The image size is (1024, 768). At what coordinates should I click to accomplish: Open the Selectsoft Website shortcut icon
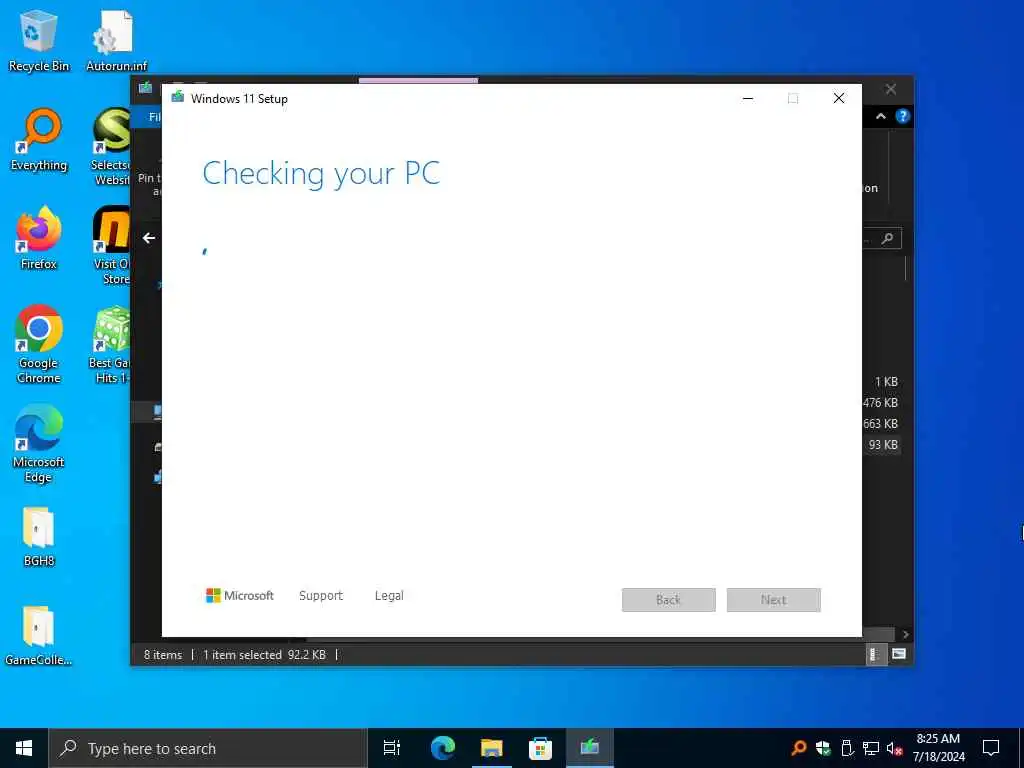coord(111,146)
